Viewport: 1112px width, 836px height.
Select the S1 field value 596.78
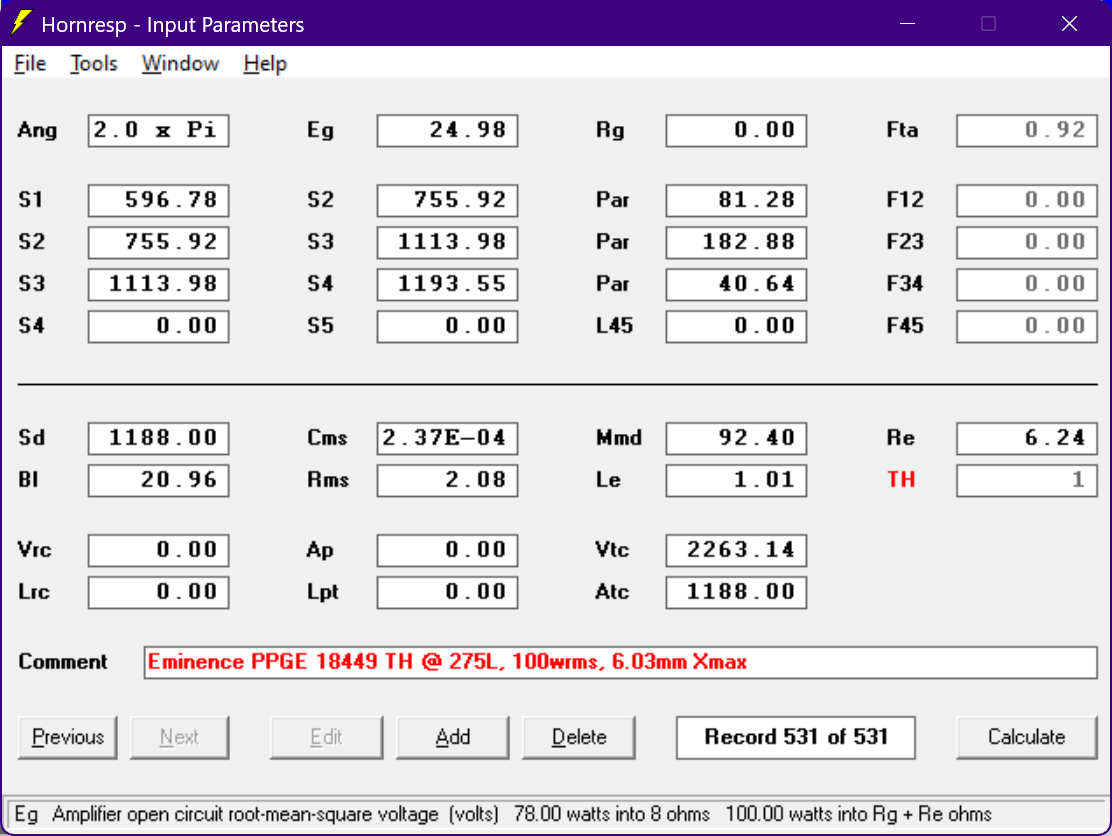pyautogui.click(x=158, y=201)
